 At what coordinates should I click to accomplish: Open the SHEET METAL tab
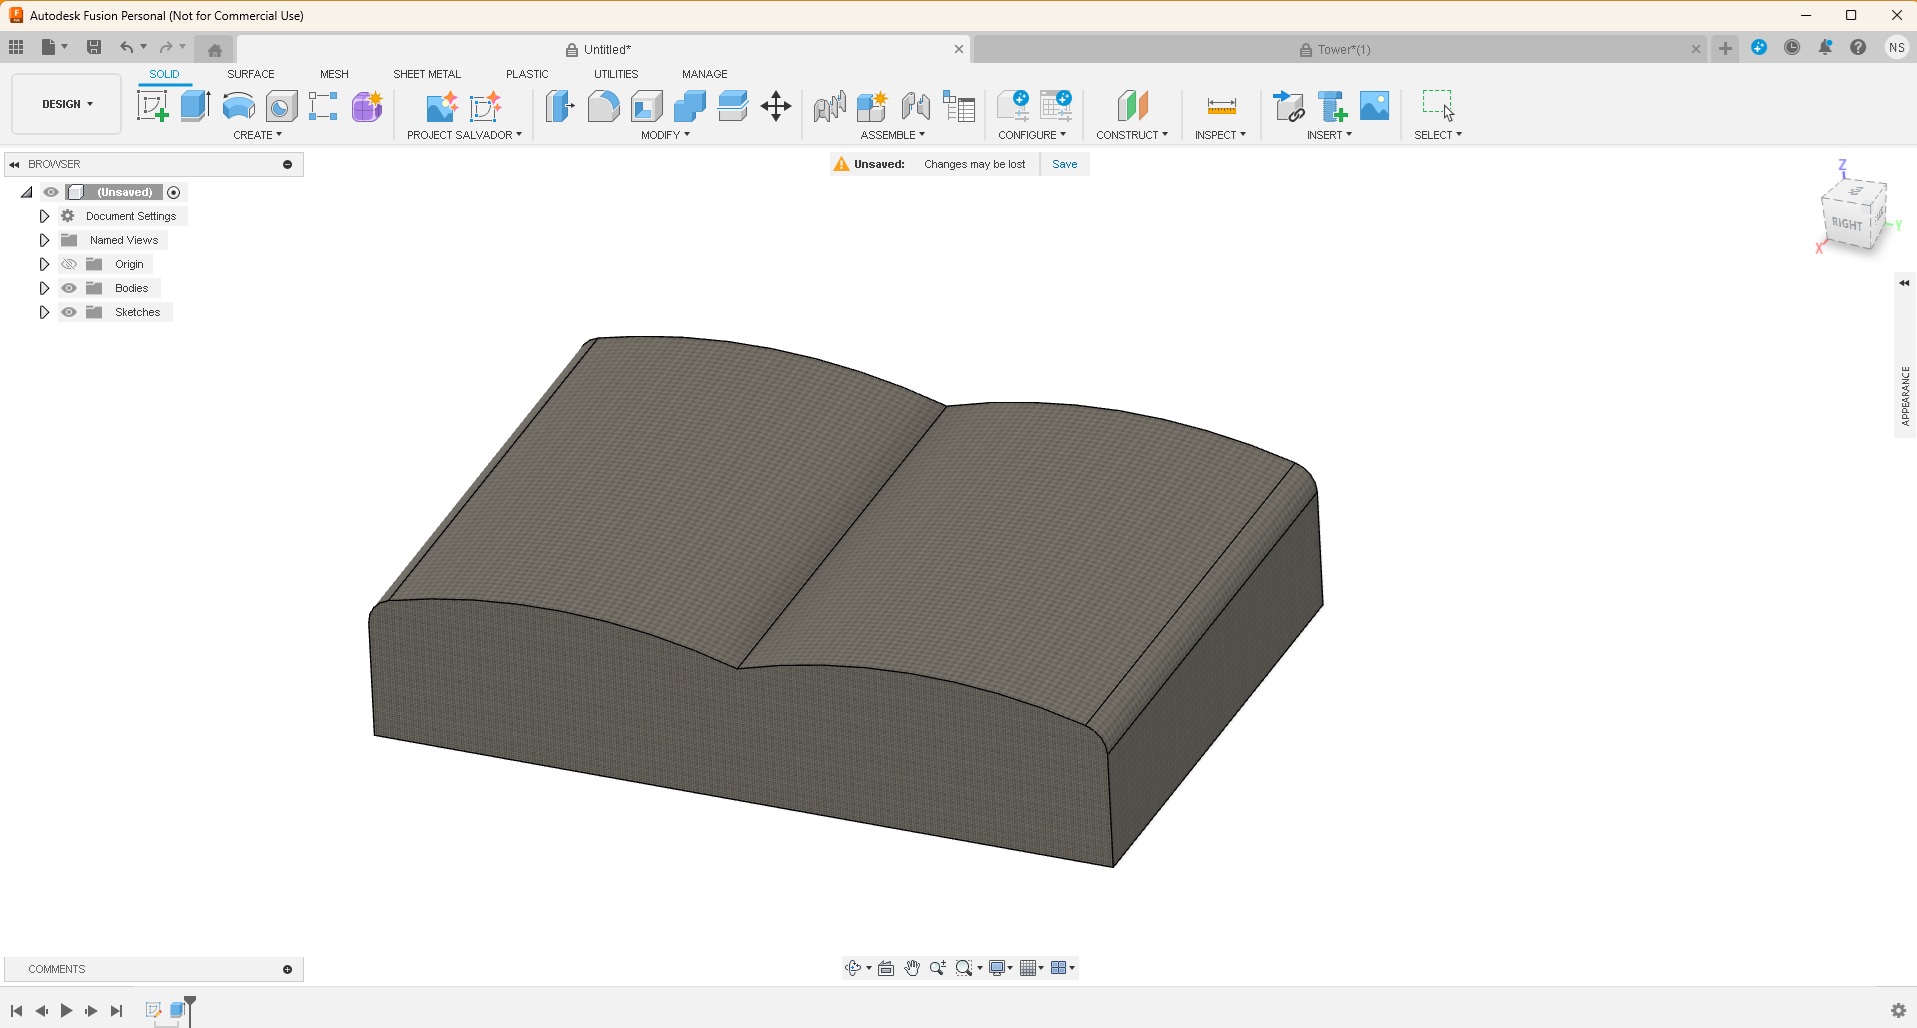[427, 74]
